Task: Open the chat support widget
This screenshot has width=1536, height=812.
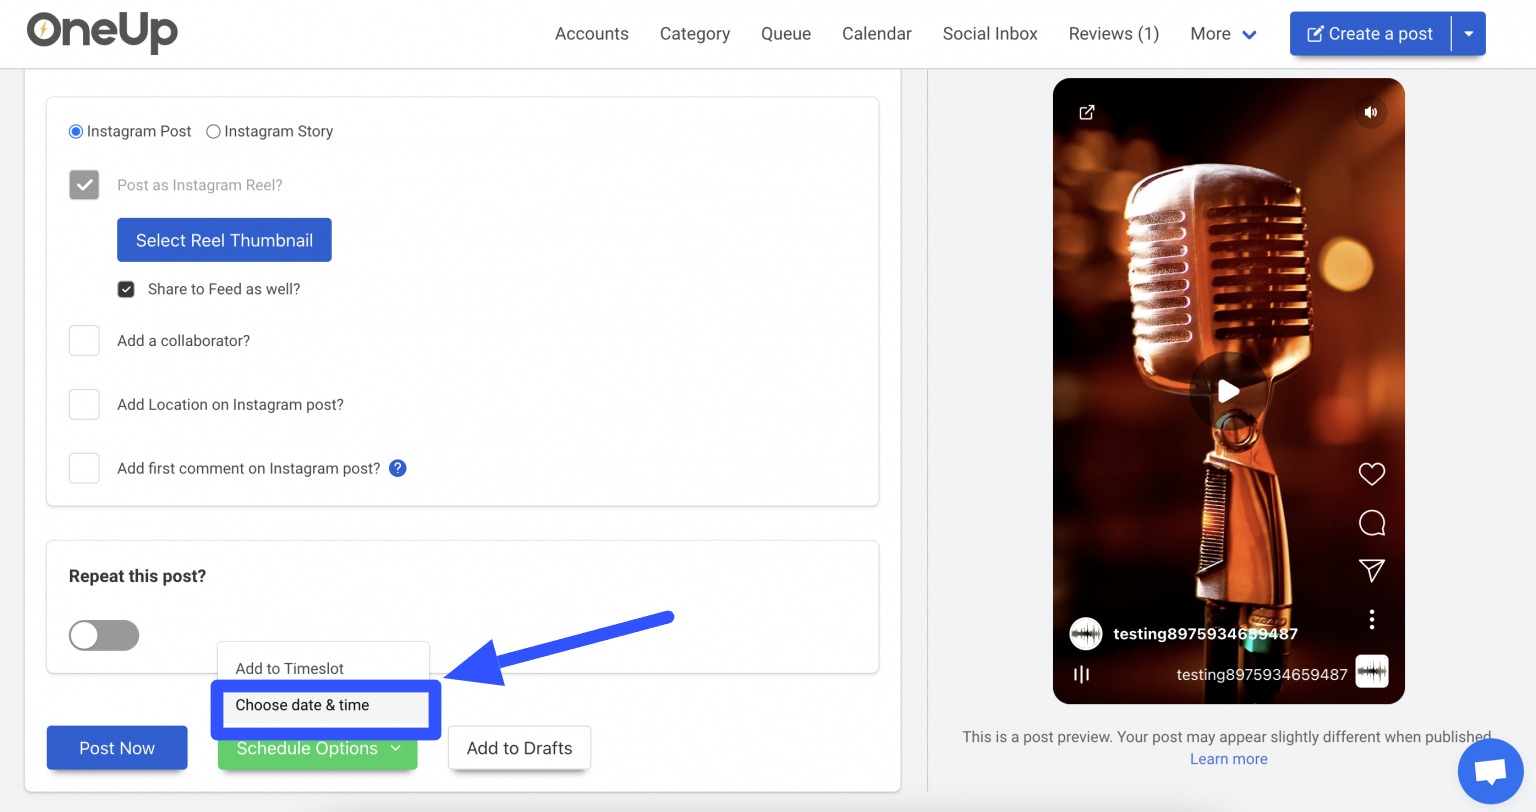Action: (x=1490, y=770)
